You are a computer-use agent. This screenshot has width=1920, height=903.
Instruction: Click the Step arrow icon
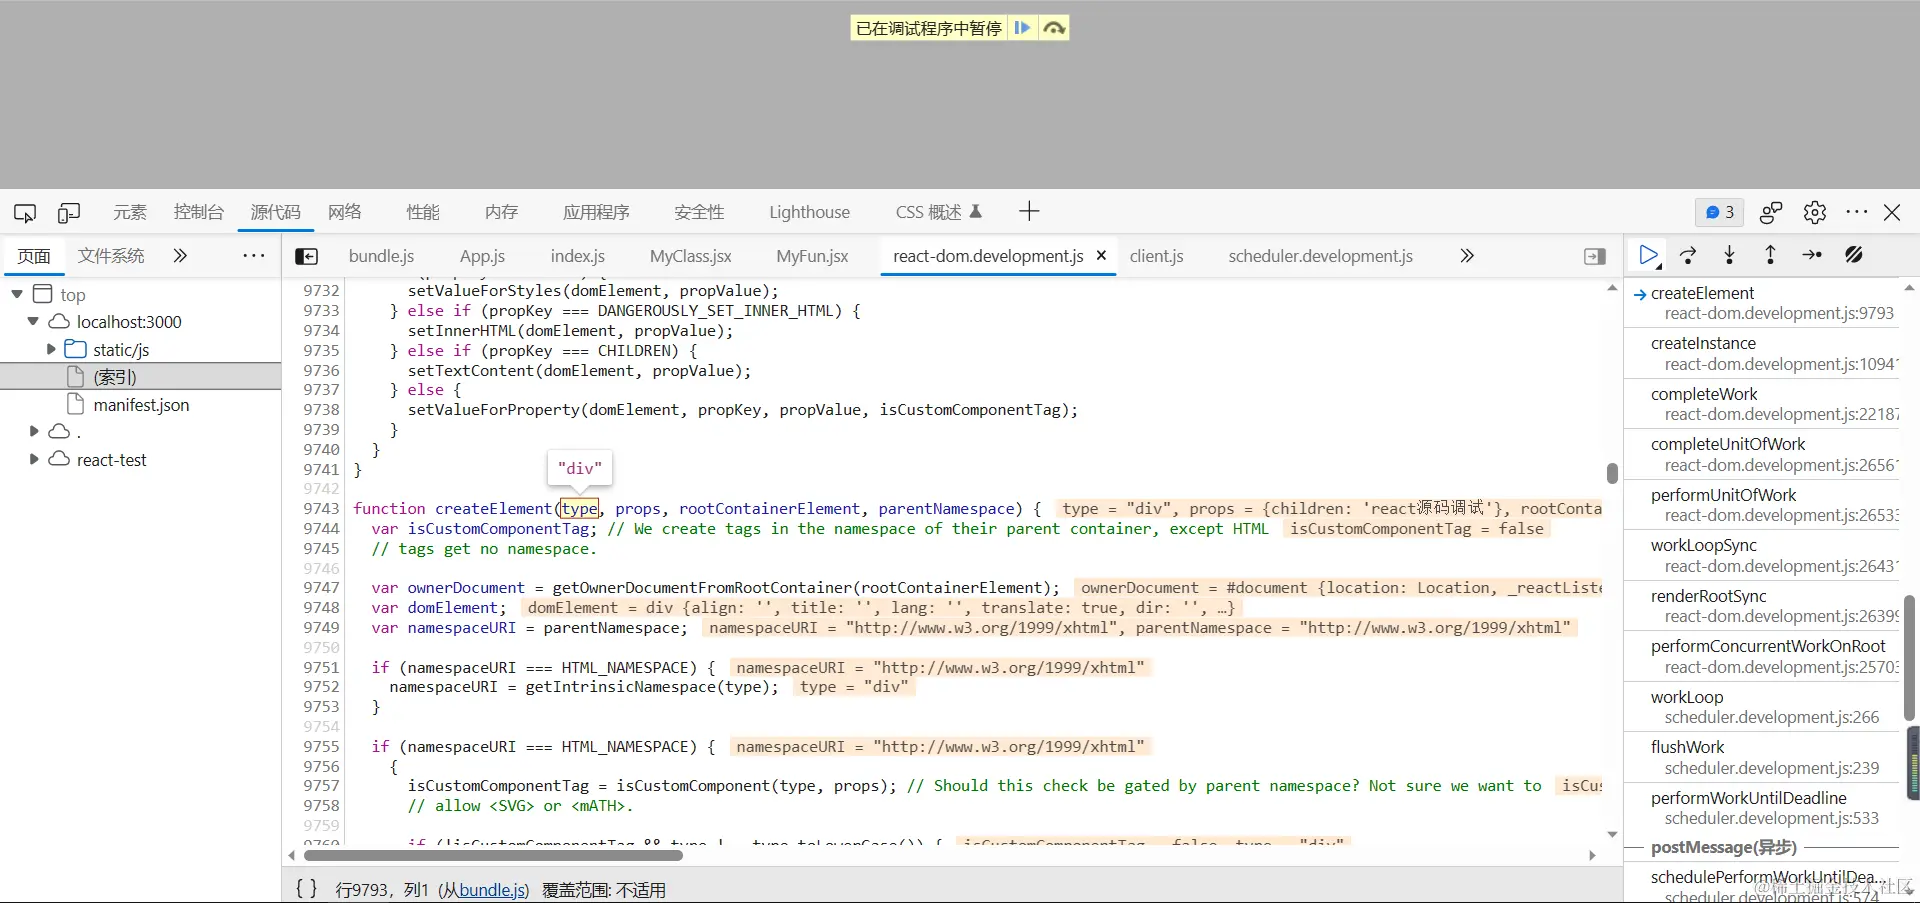pos(1812,256)
